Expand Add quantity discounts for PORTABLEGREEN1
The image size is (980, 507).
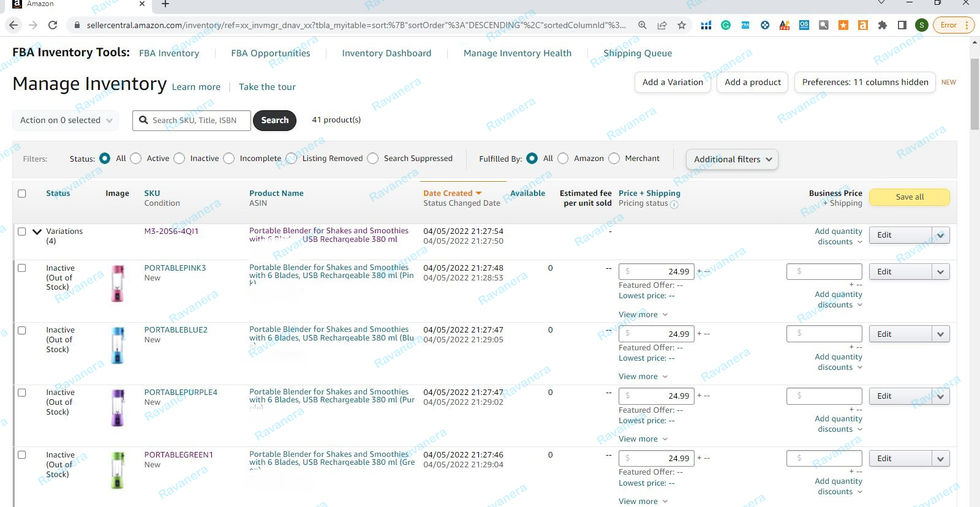tap(838, 486)
